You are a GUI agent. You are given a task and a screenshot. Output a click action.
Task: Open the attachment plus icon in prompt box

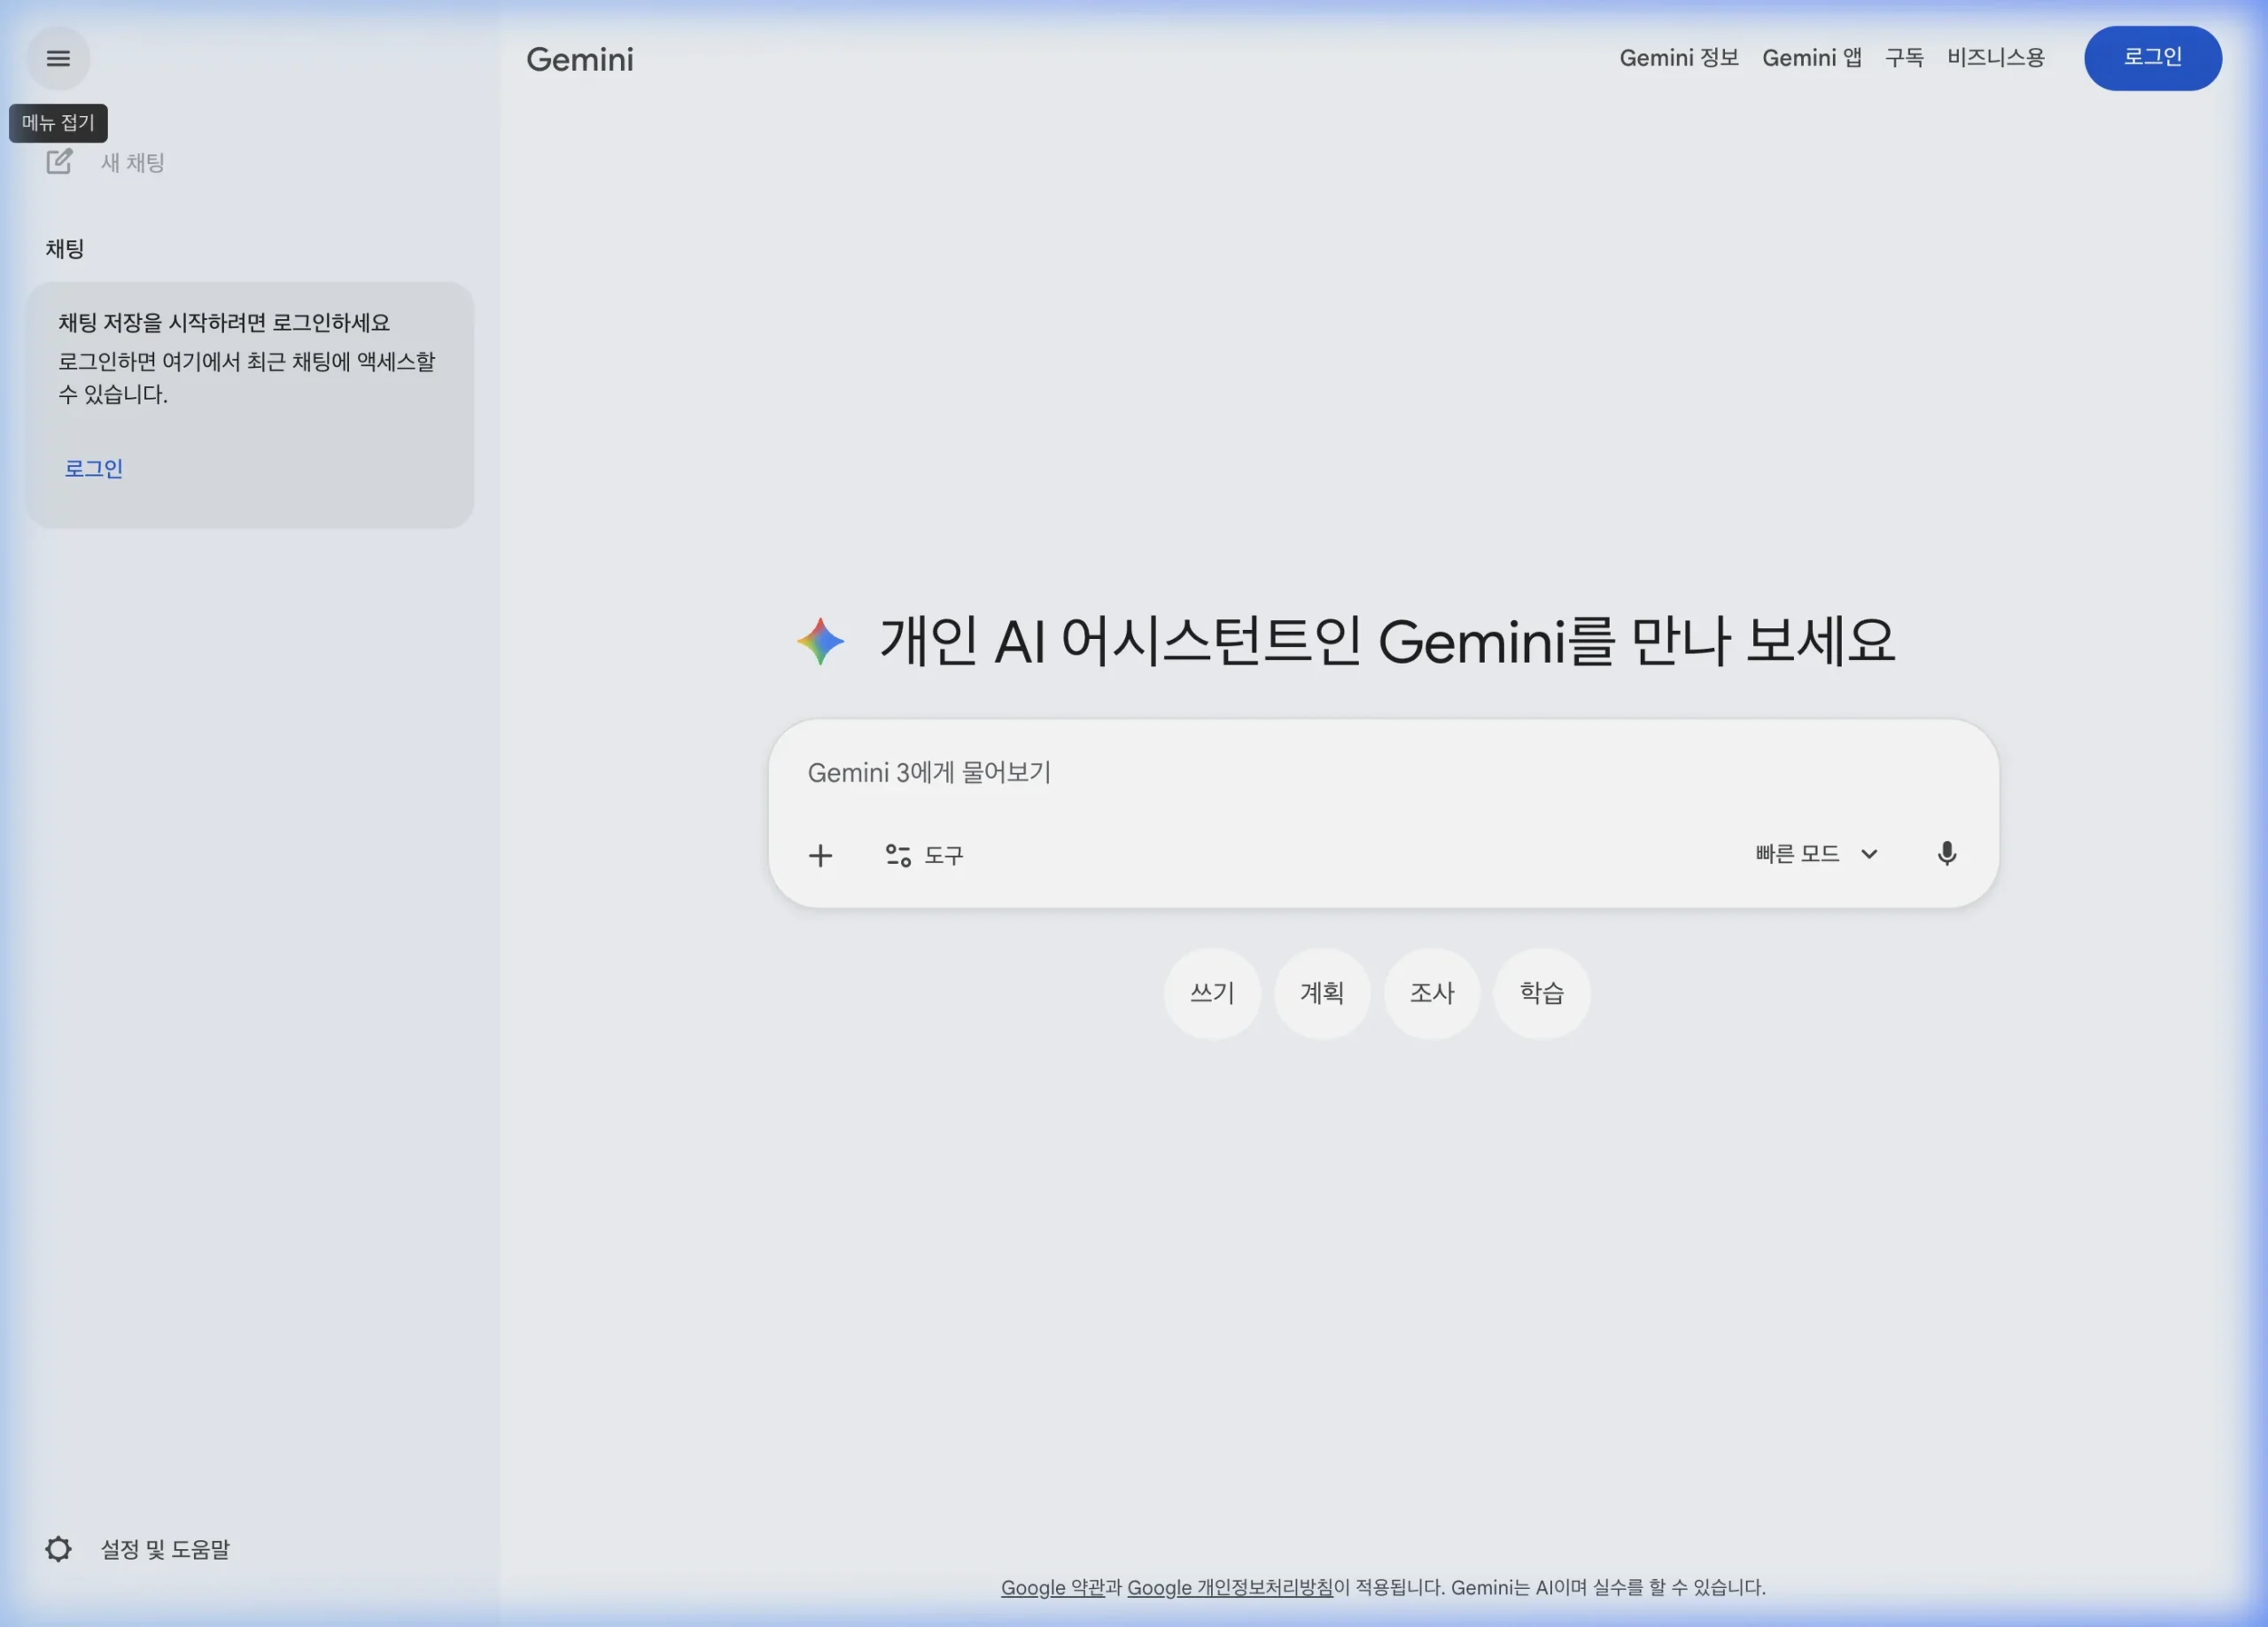pos(819,855)
